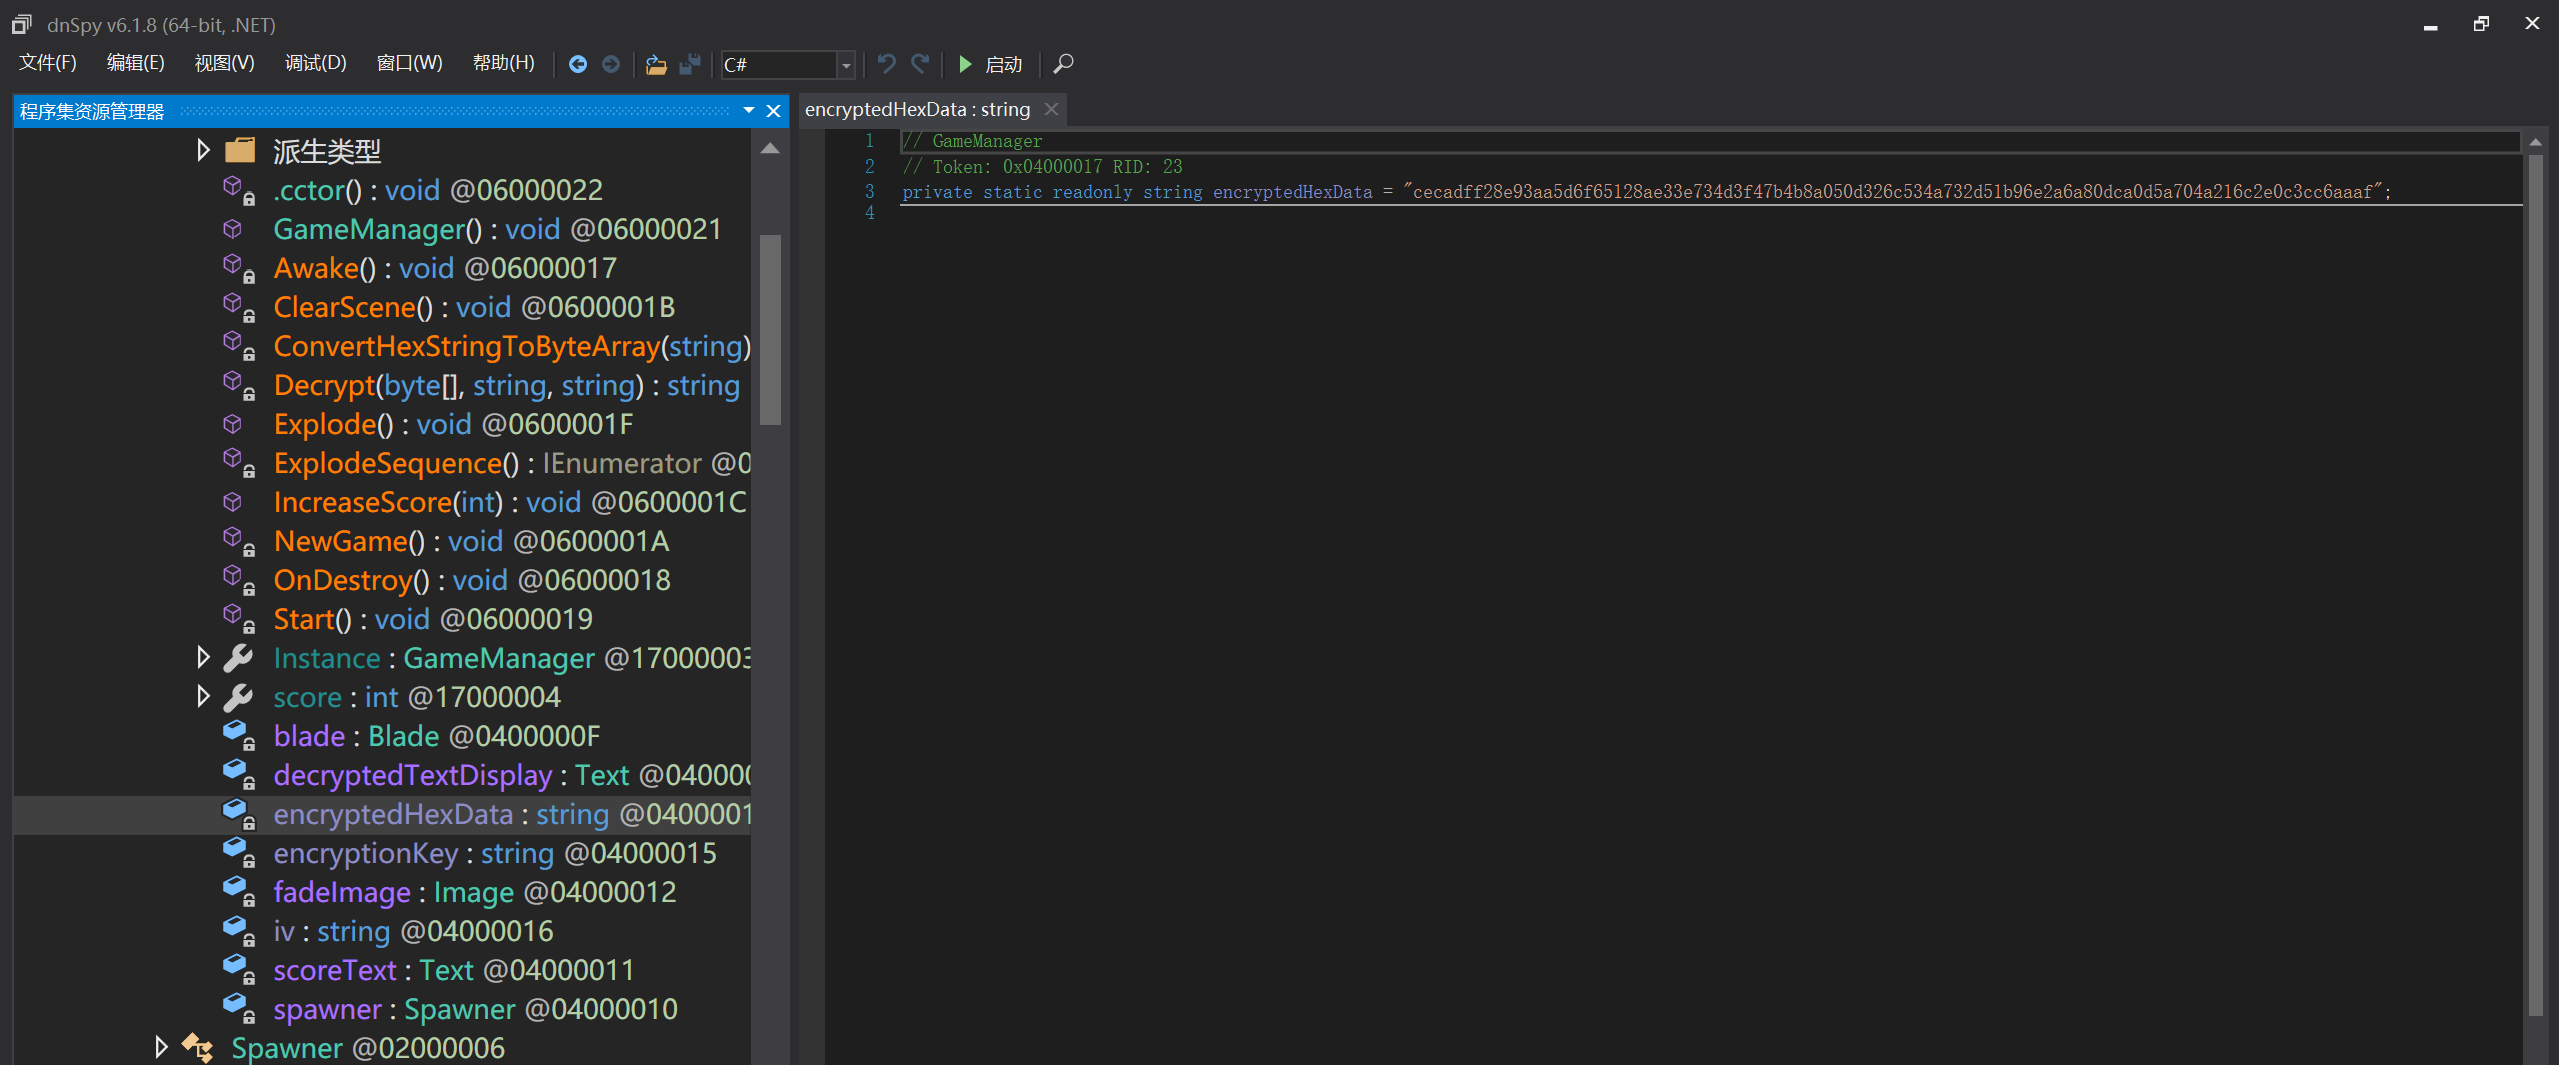The image size is (2559, 1065).
Task: Expand the Spawner class node
Action: coord(161,1047)
